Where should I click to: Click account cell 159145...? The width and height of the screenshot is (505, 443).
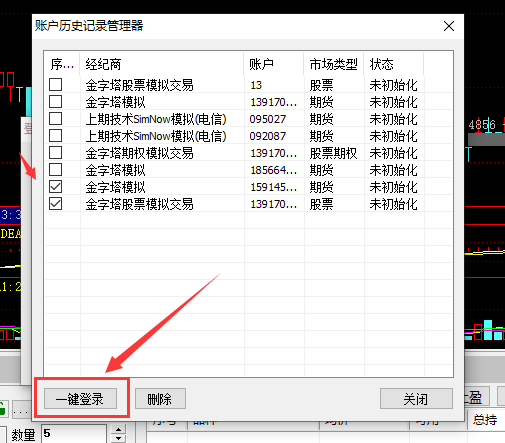click(x=274, y=187)
